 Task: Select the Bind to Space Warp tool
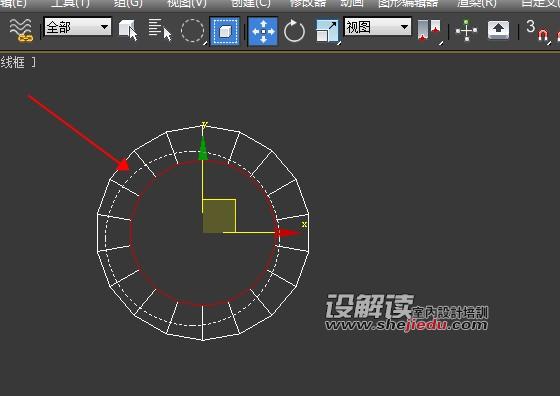tap(21, 30)
